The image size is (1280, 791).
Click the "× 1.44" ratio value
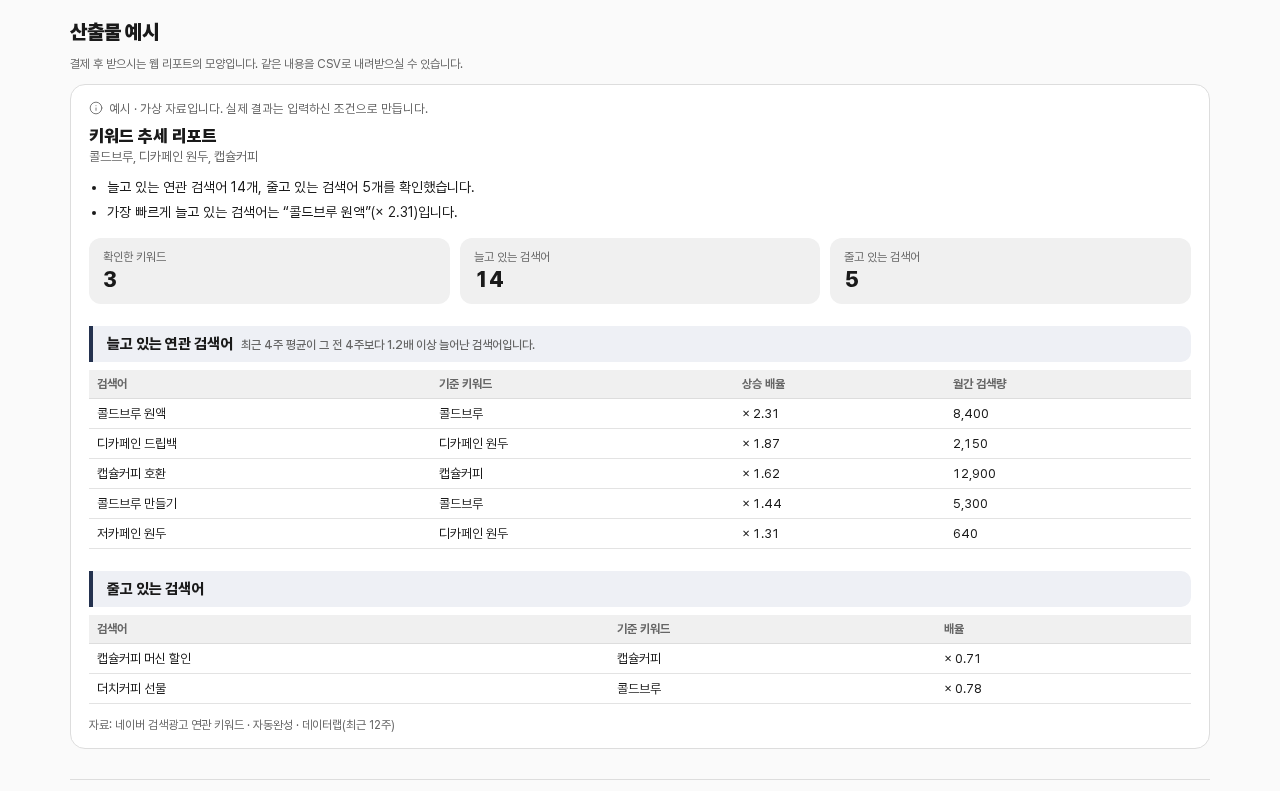(762, 504)
